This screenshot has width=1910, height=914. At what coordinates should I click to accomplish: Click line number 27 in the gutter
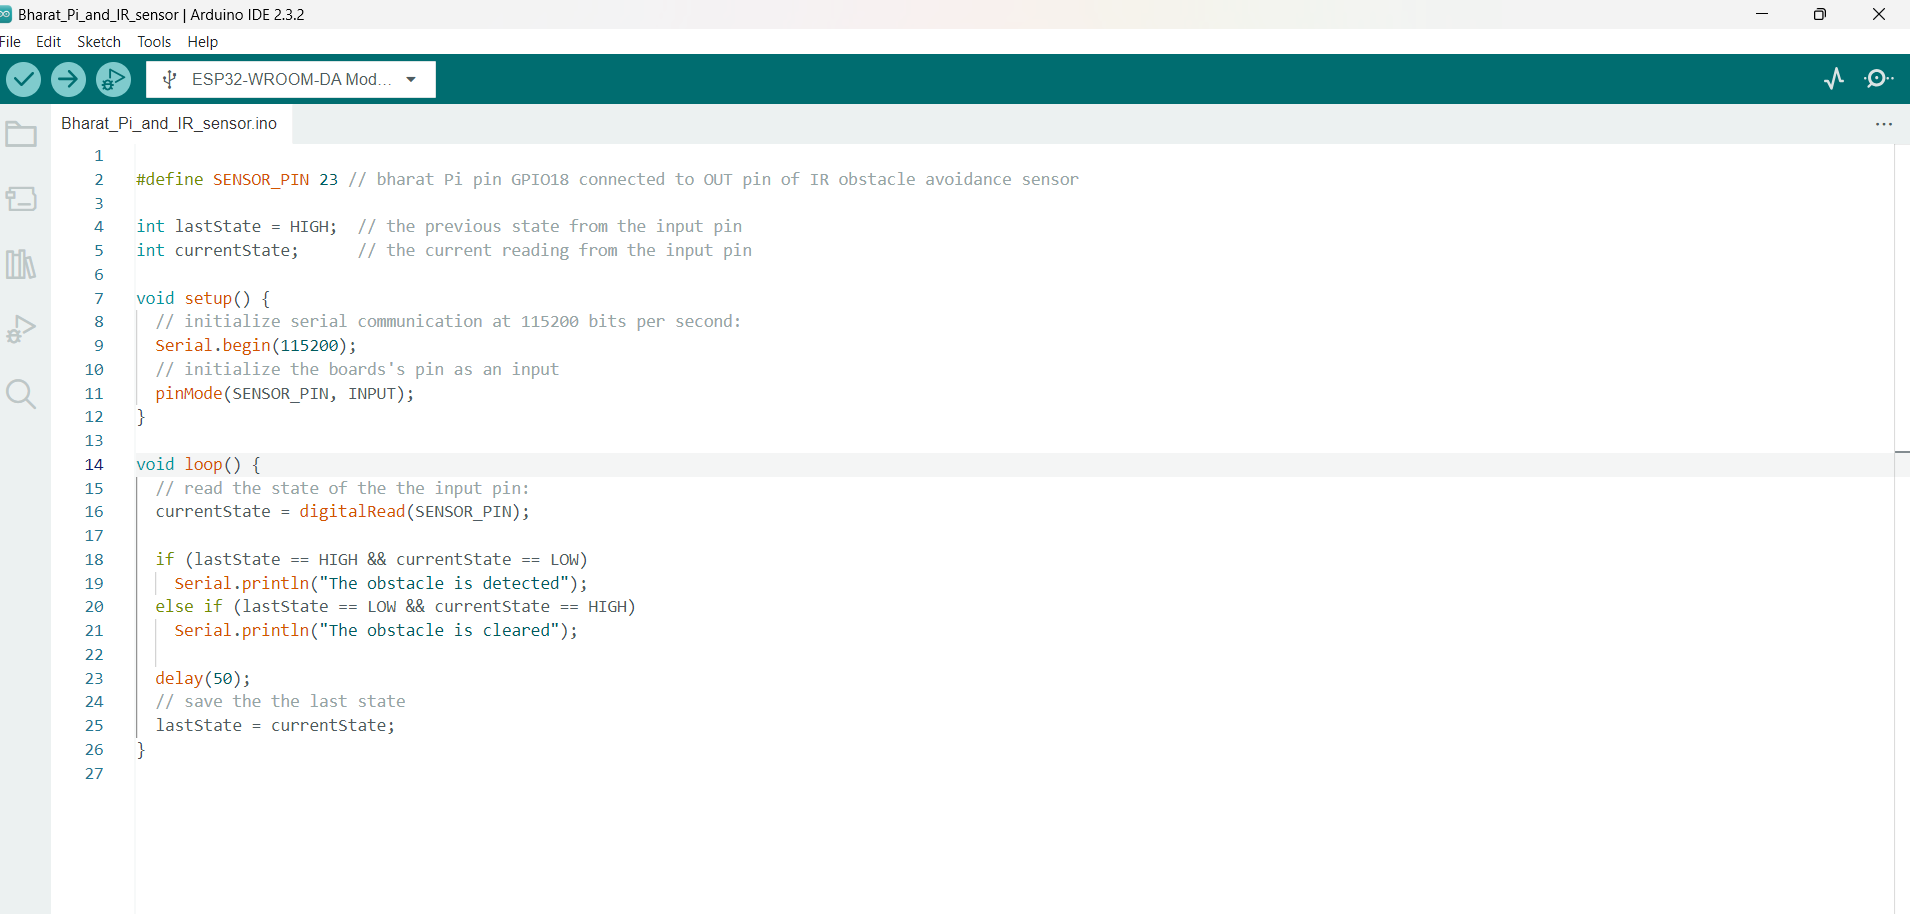(94, 774)
